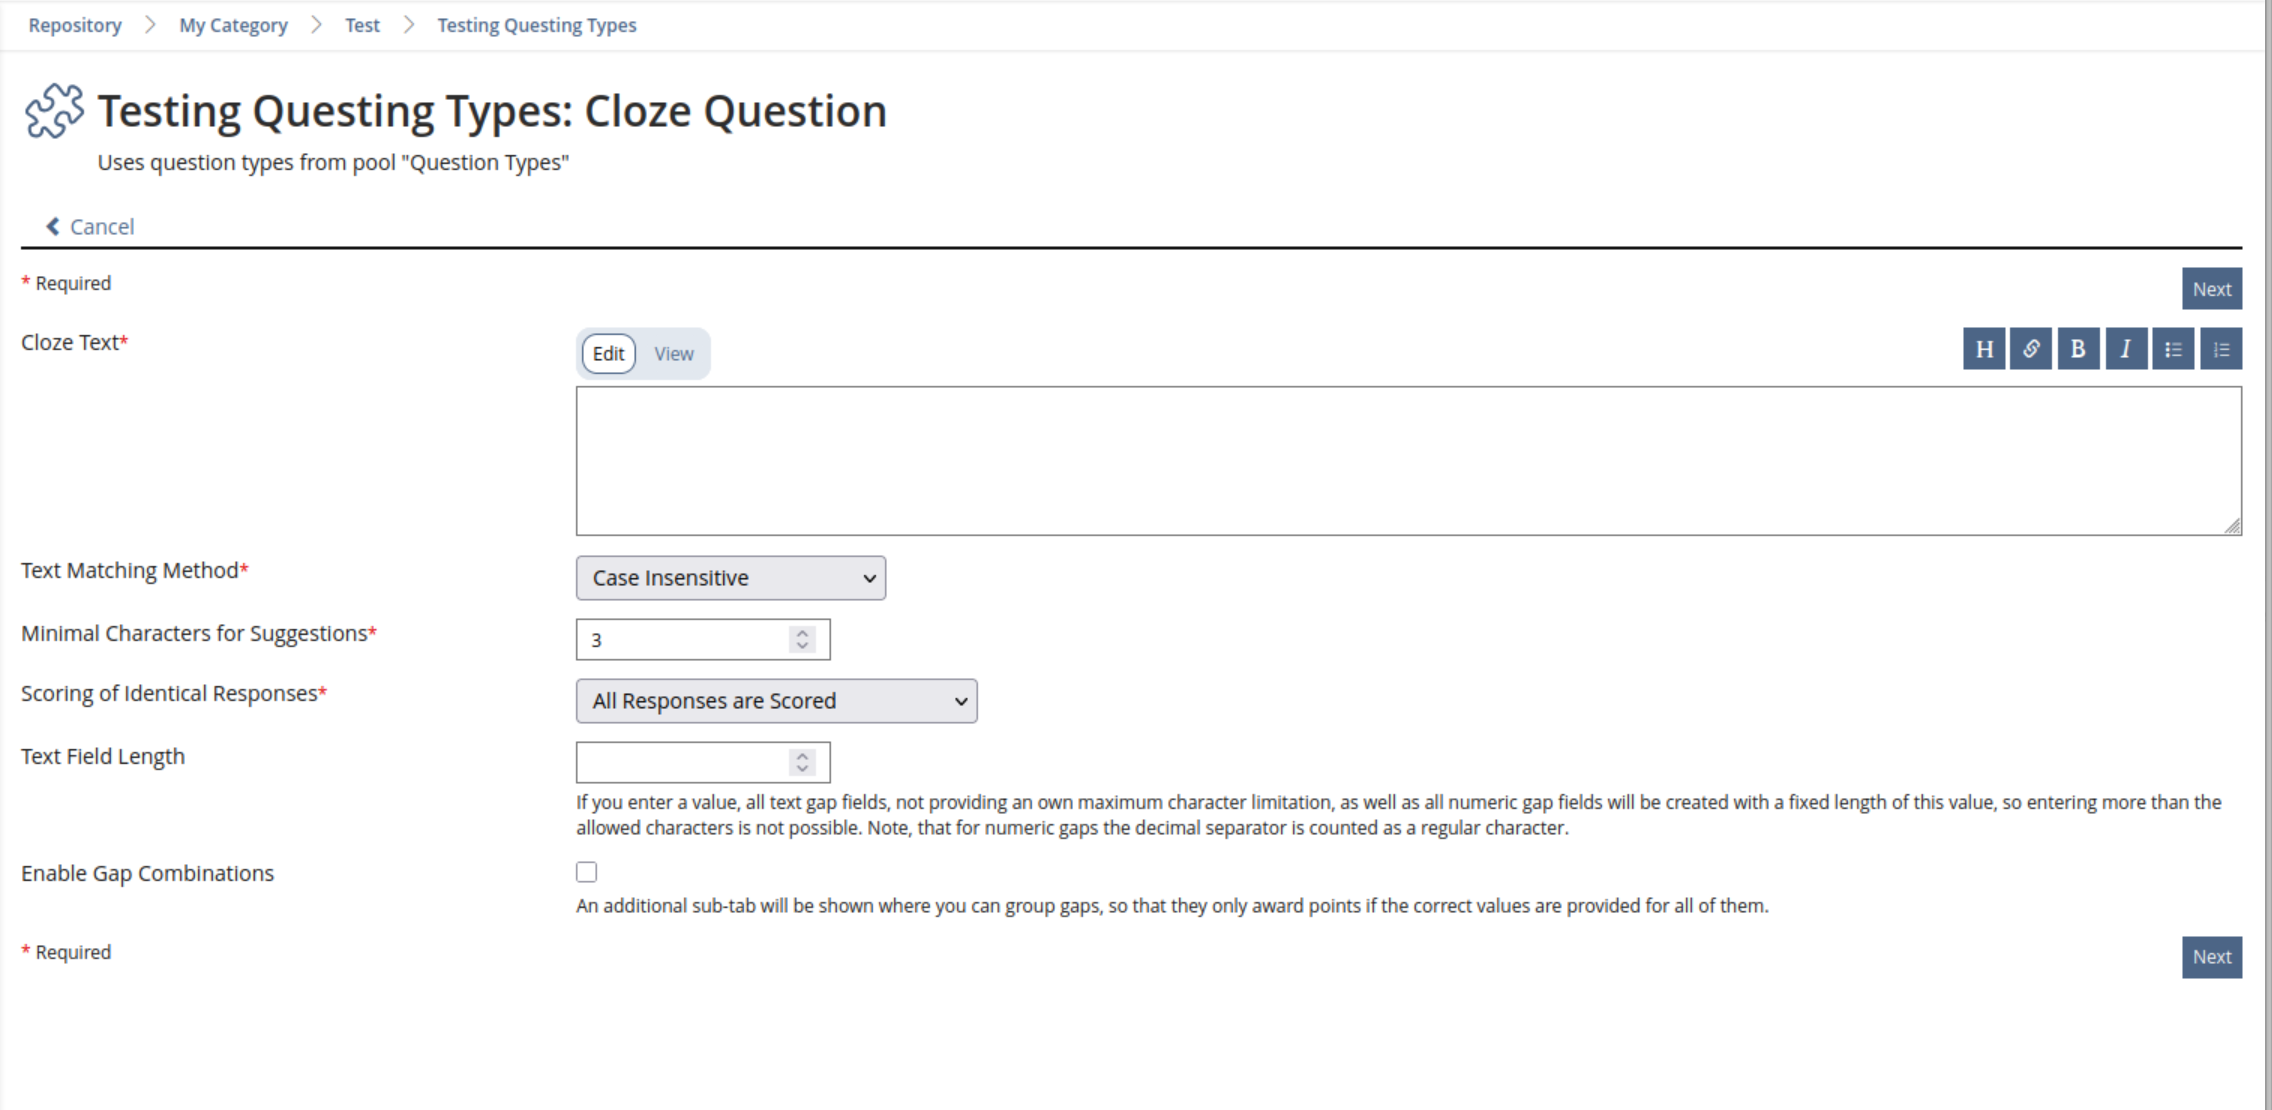The height and width of the screenshot is (1110, 2272).
Task: Click inside the Cloze Text textarea
Action: coord(1408,461)
